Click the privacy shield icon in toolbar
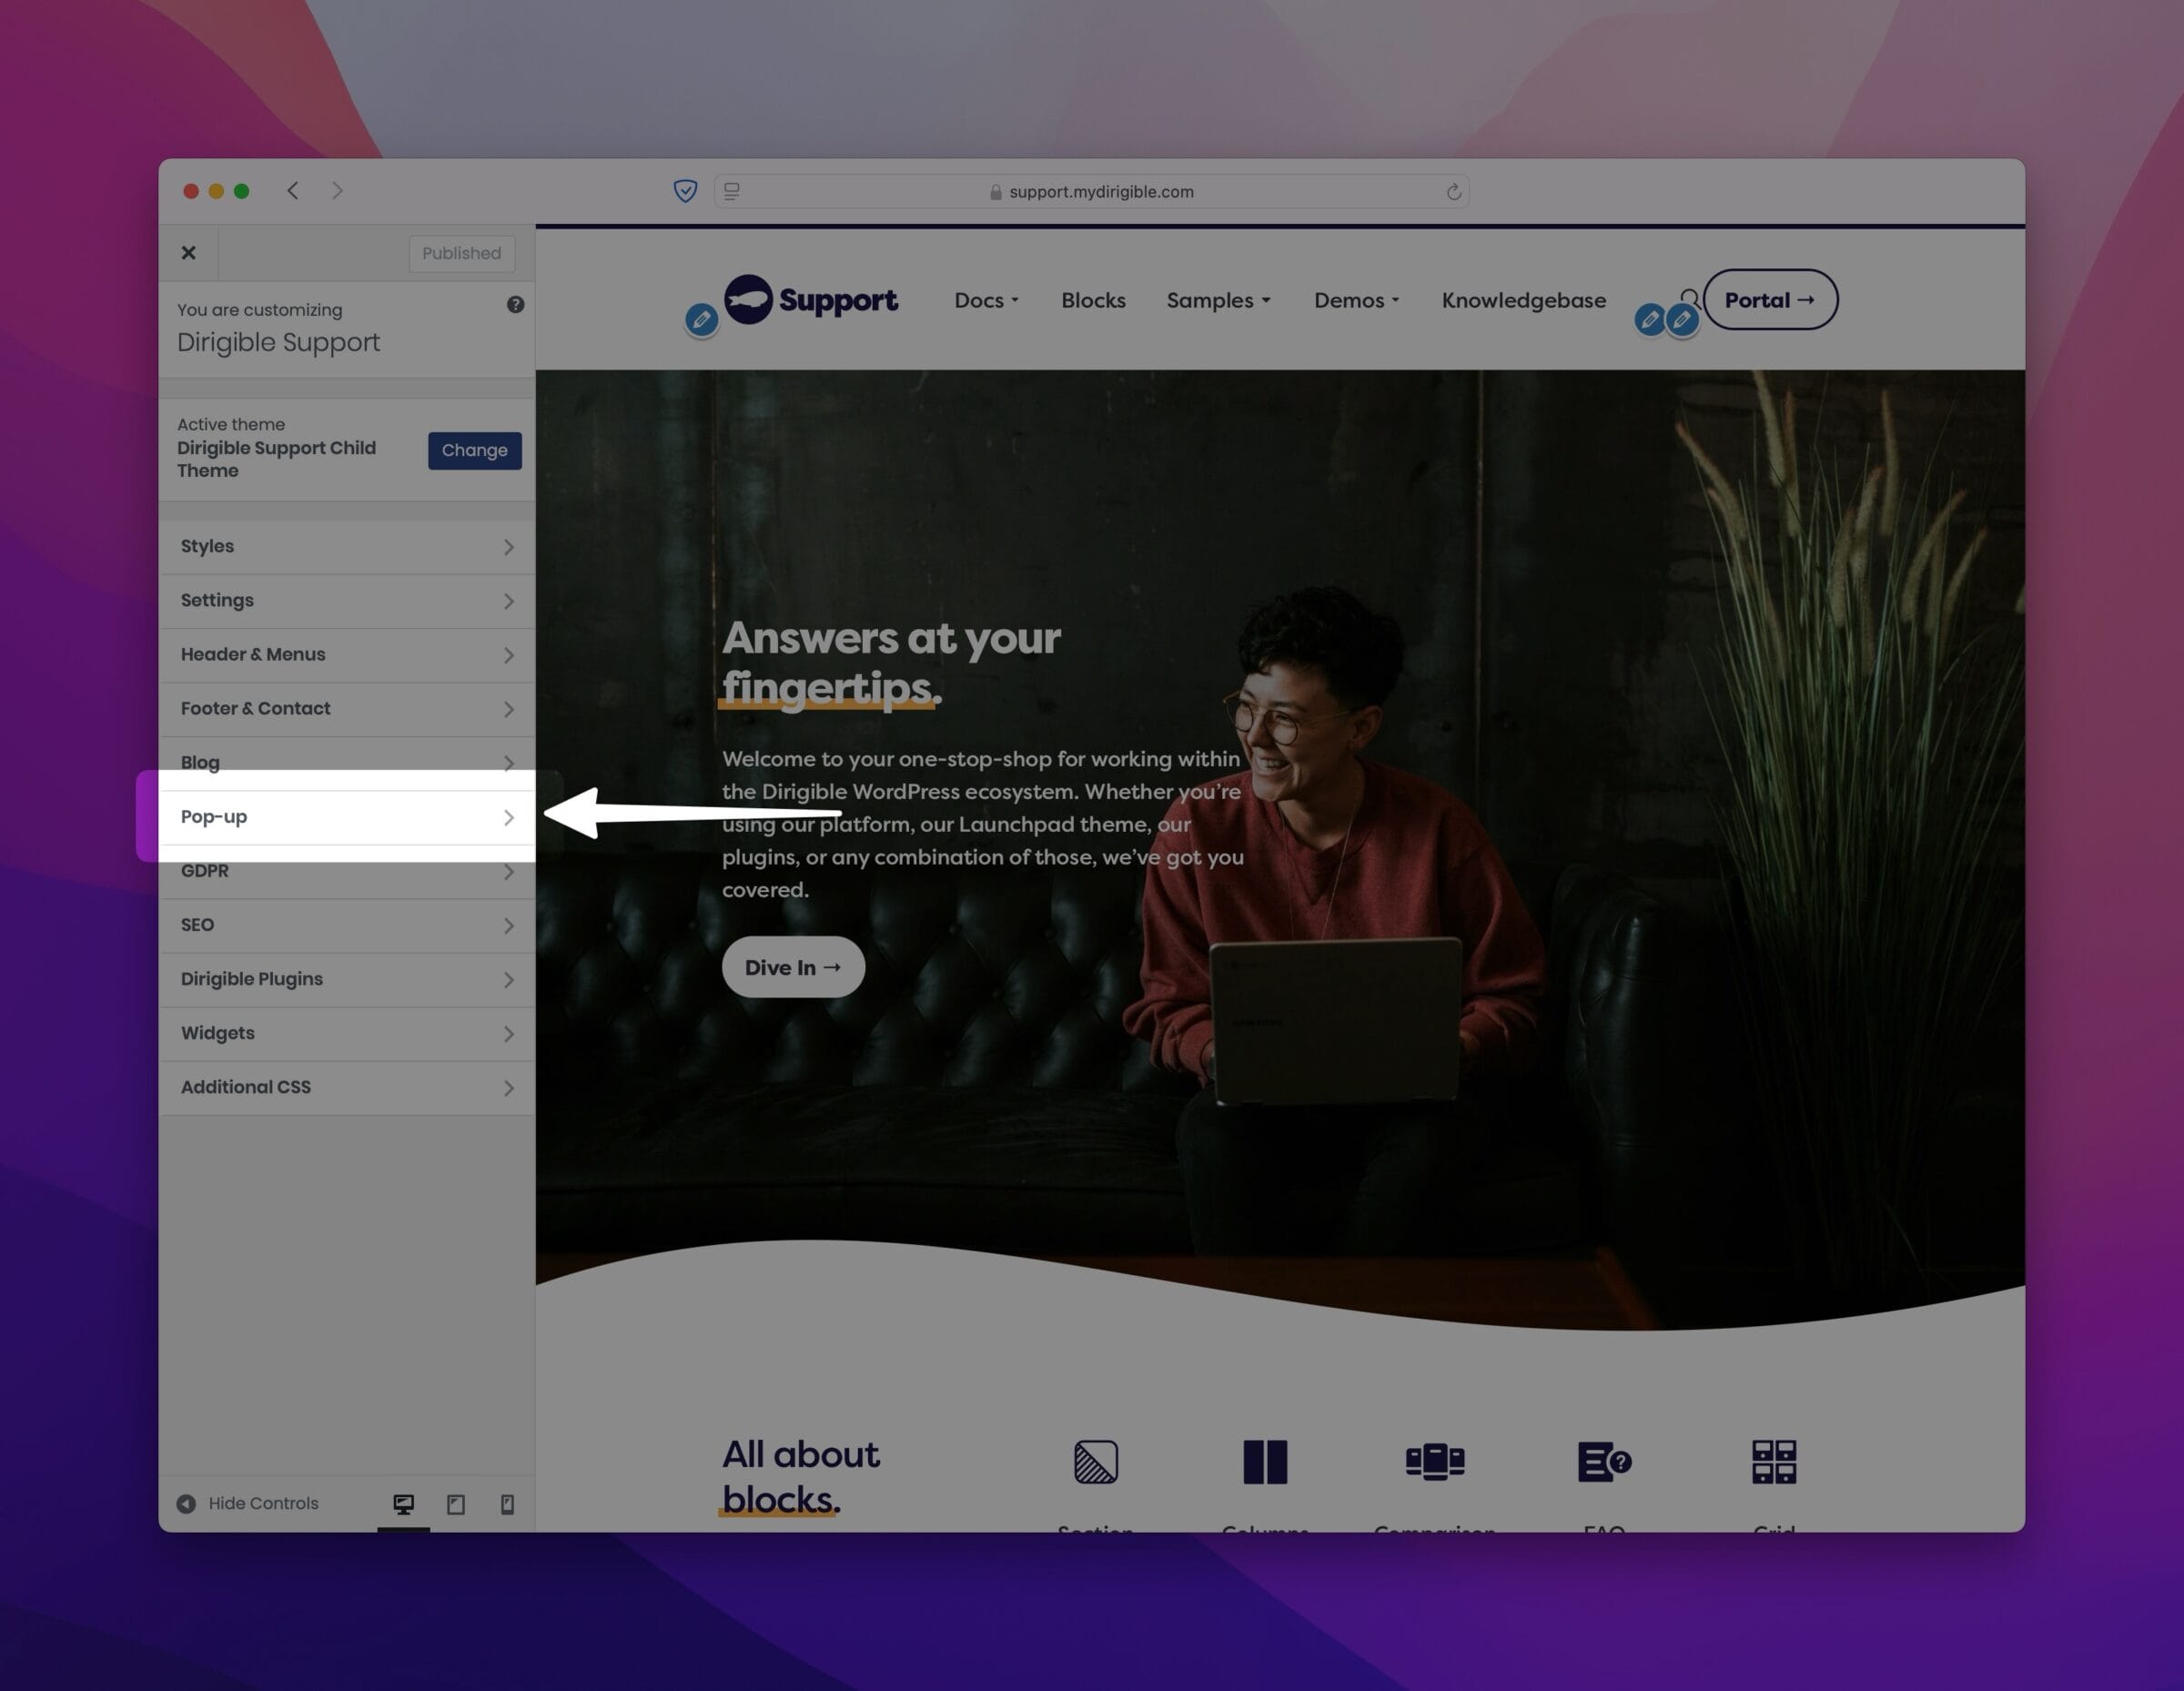The image size is (2184, 1691). click(x=685, y=191)
